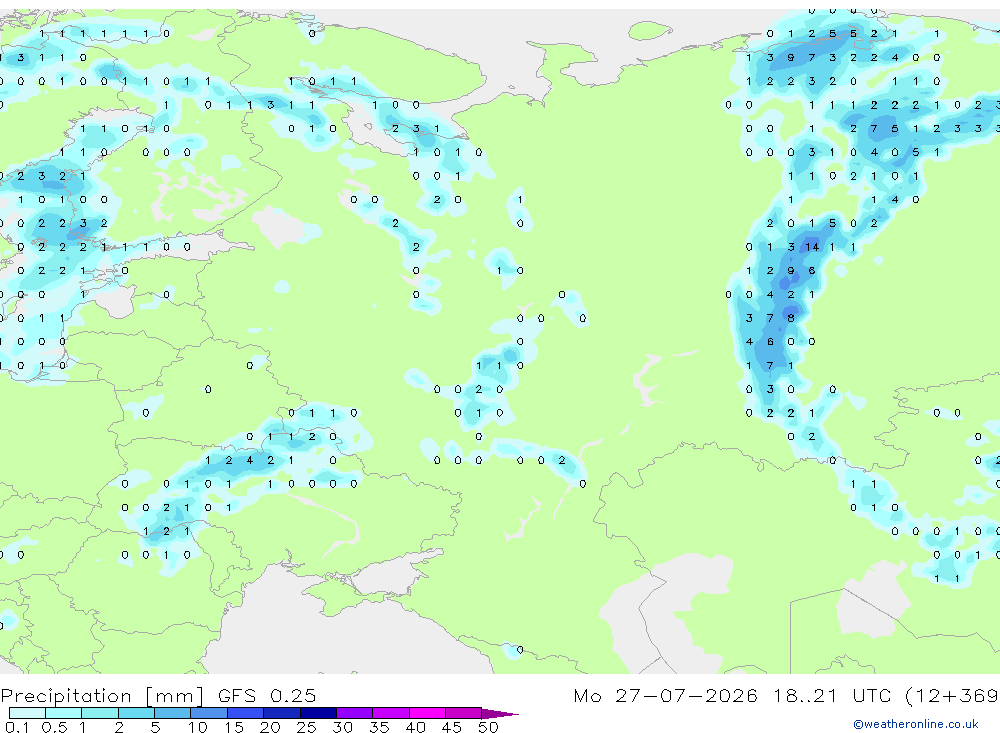1000x733 pixels.
Task: Click the 35–40 mm purple legend swatch
Action: (391, 713)
